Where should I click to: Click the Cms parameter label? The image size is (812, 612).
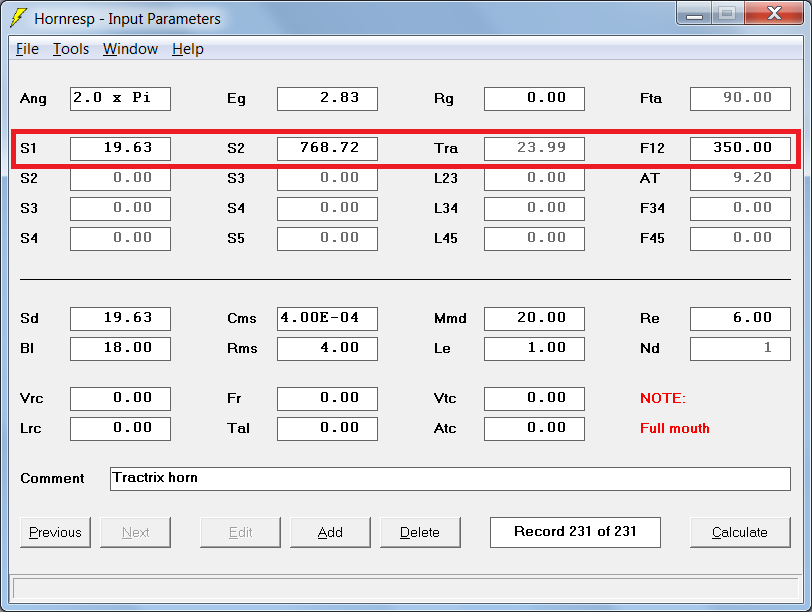pyautogui.click(x=242, y=318)
